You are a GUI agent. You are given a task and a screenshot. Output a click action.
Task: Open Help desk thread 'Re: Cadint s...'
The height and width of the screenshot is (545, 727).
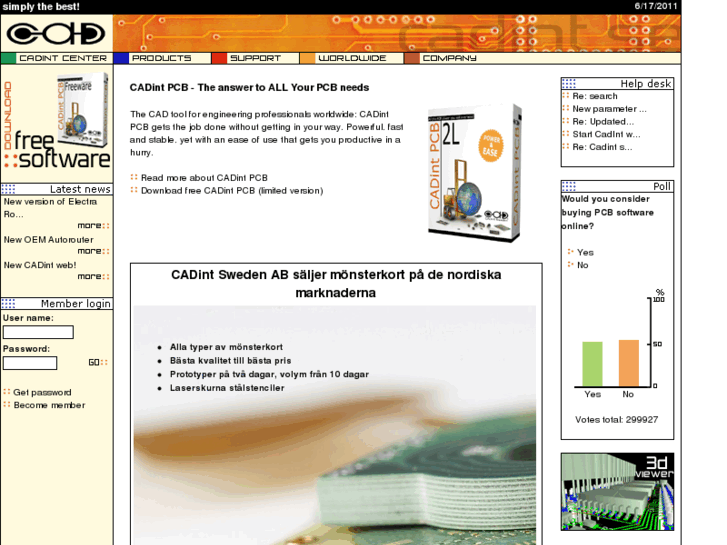click(x=602, y=147)
